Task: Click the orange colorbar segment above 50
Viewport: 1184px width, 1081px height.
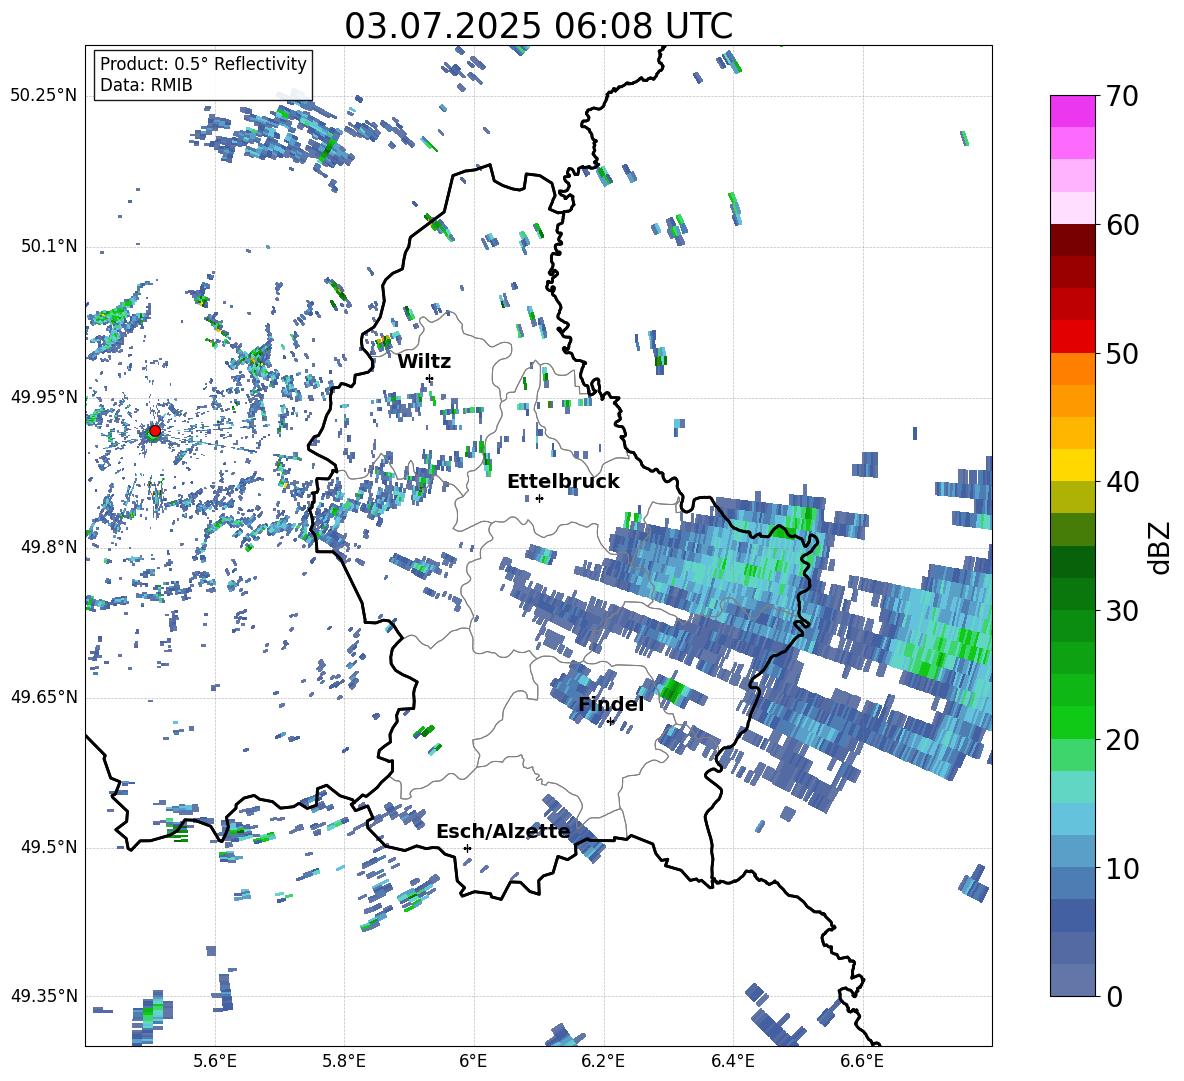Action: [x=1073, y=369]
